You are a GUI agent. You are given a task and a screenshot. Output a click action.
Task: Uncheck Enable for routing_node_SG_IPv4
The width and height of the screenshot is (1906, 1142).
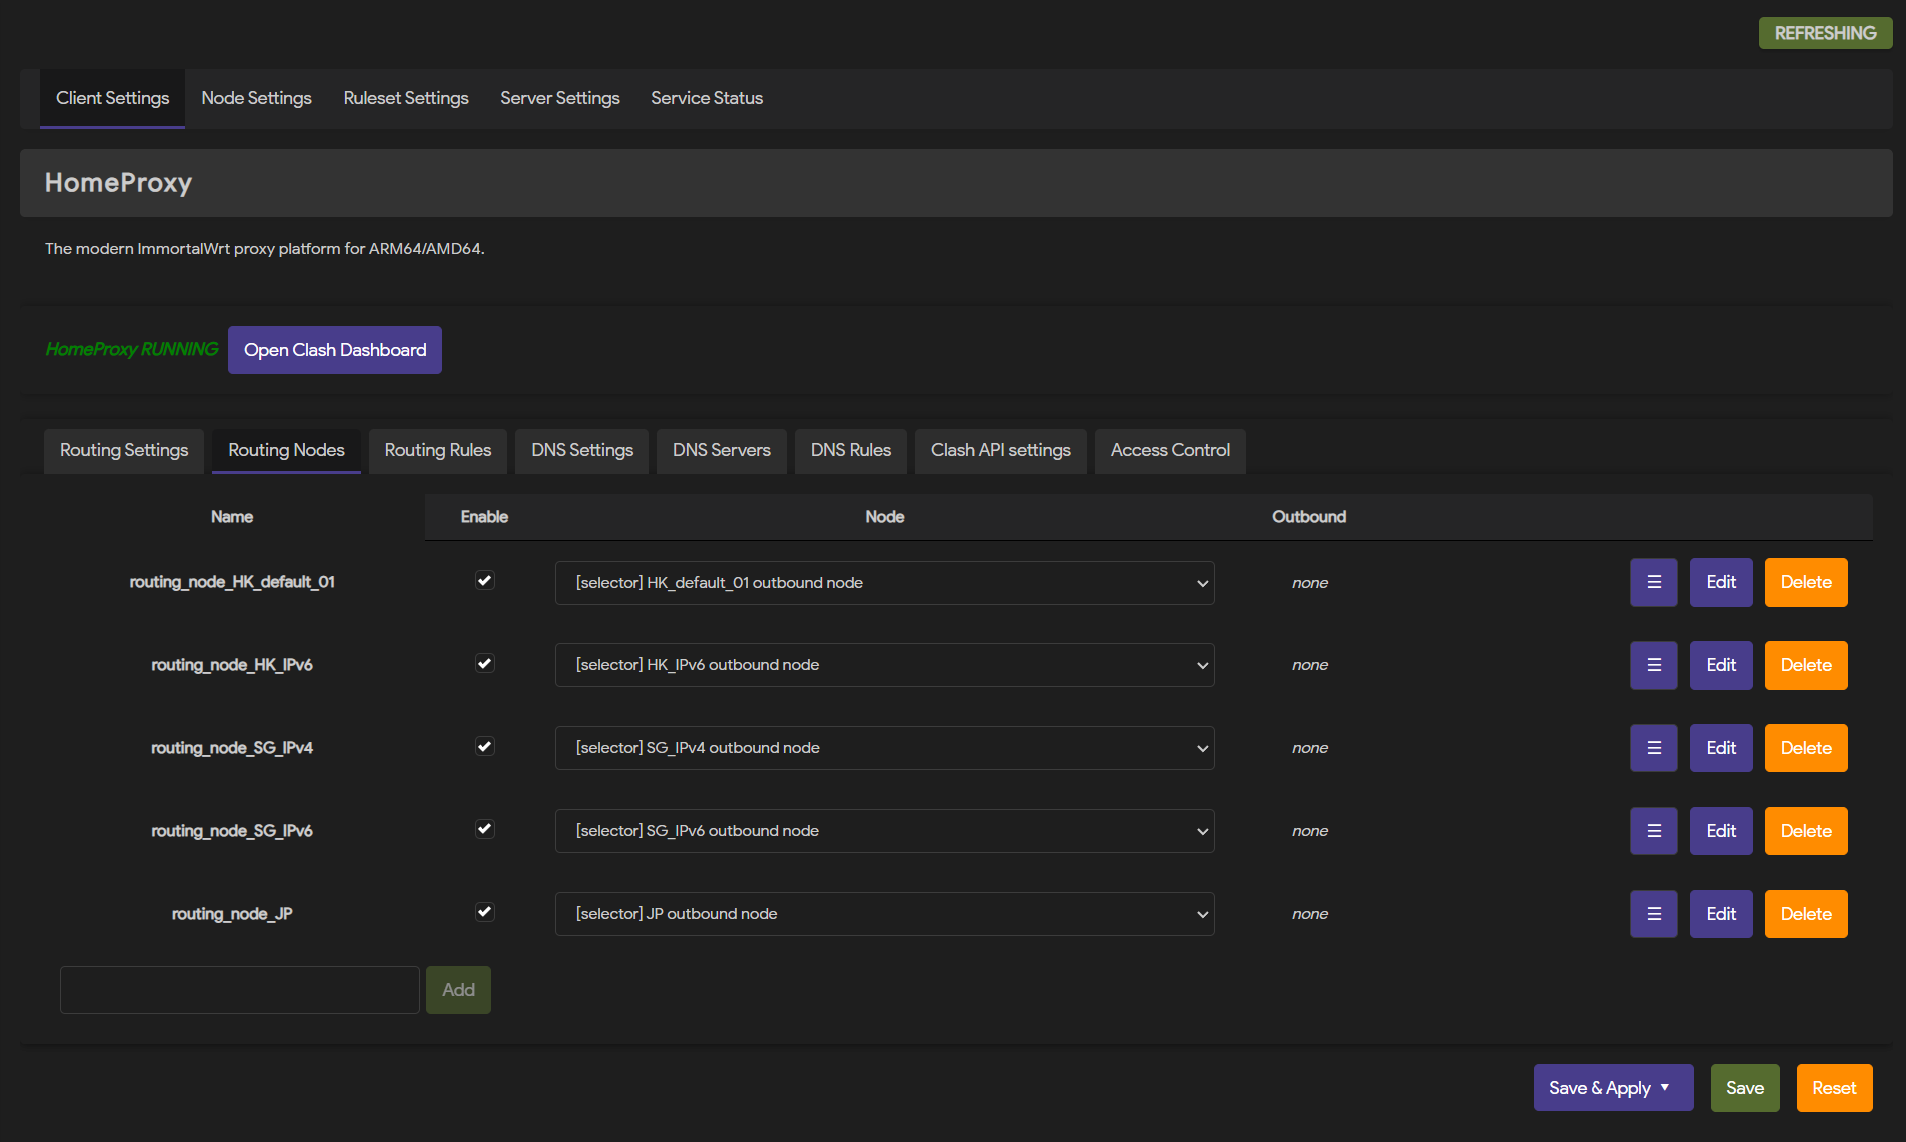[484, 747]
